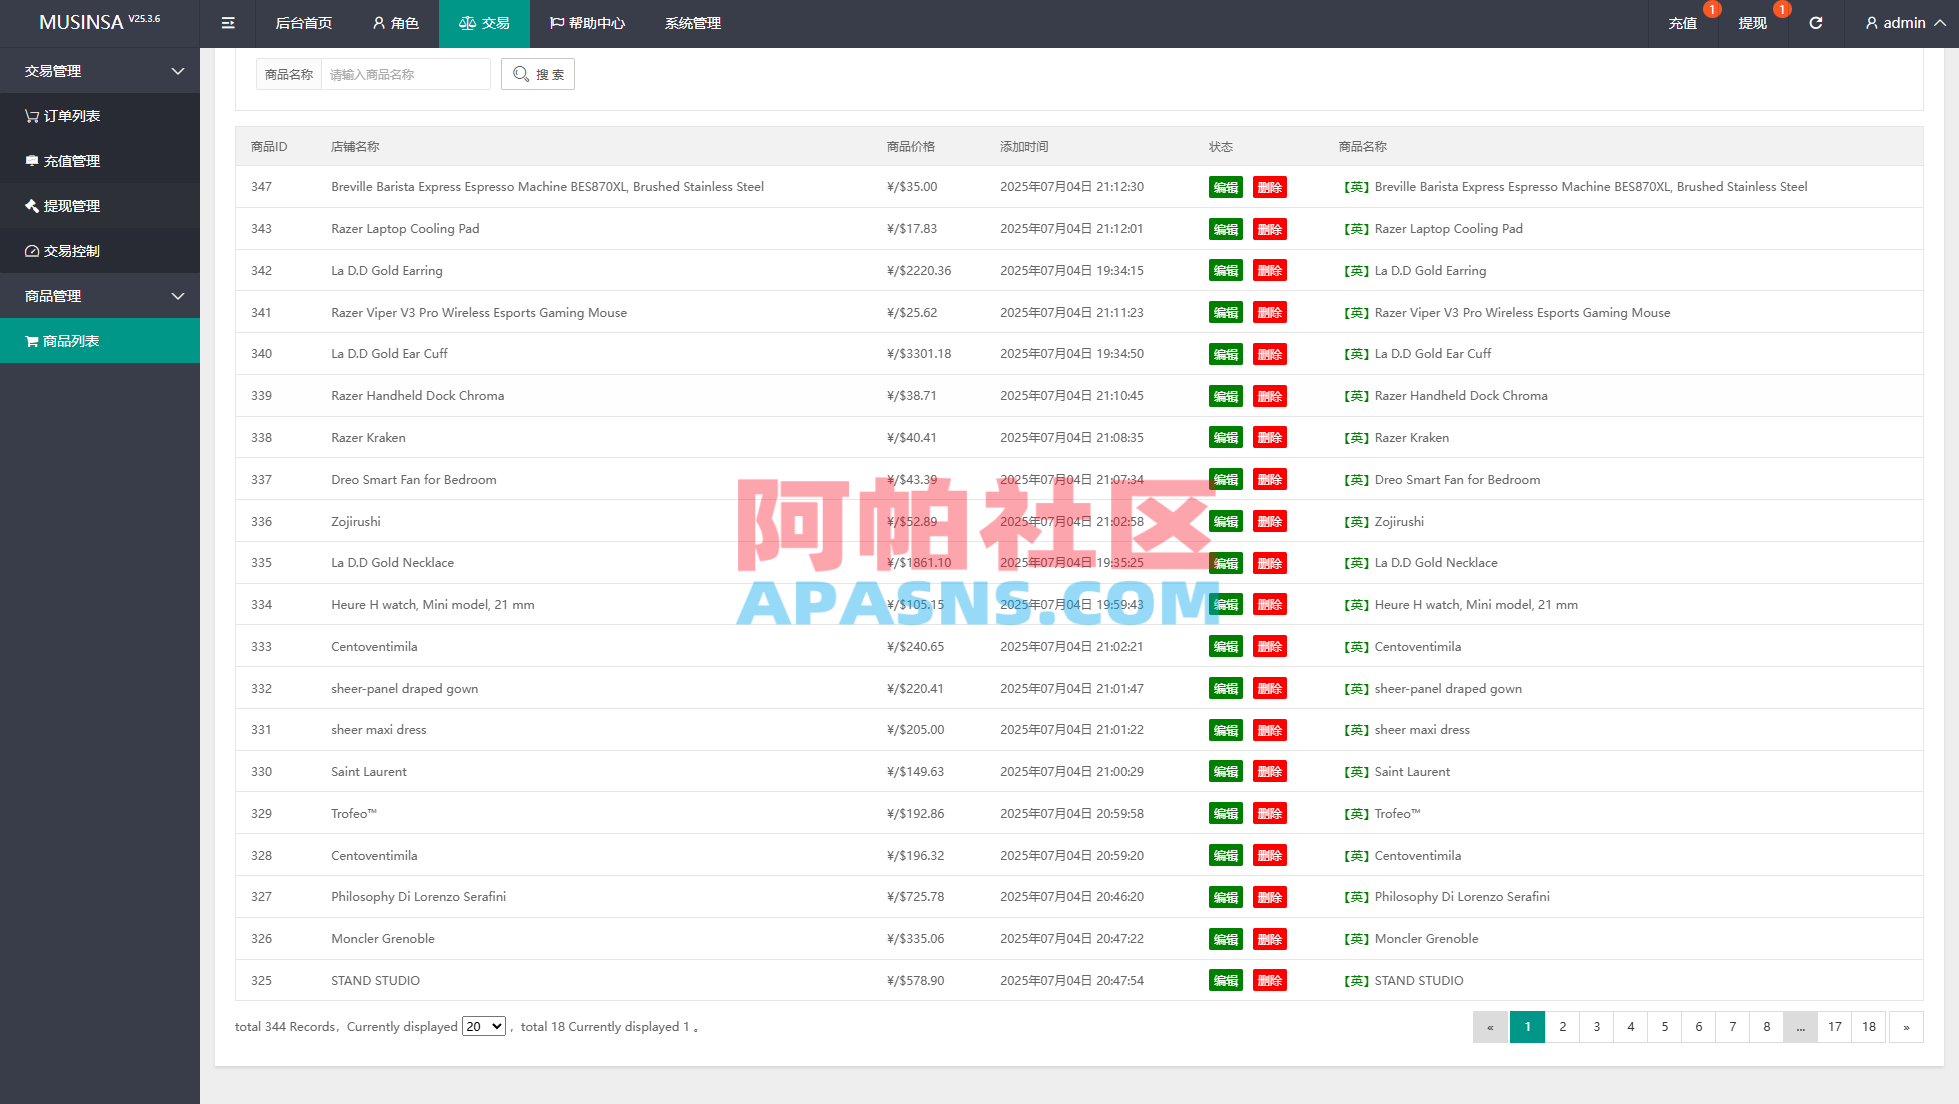1959x1104 pixels.
Task: Open 帮助中心 via its flag icon
Action: click(588, 23)
